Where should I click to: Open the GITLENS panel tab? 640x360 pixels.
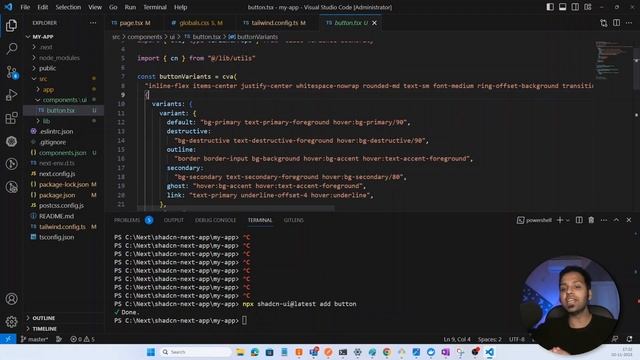pyautogui.click(x=294, y=220)
